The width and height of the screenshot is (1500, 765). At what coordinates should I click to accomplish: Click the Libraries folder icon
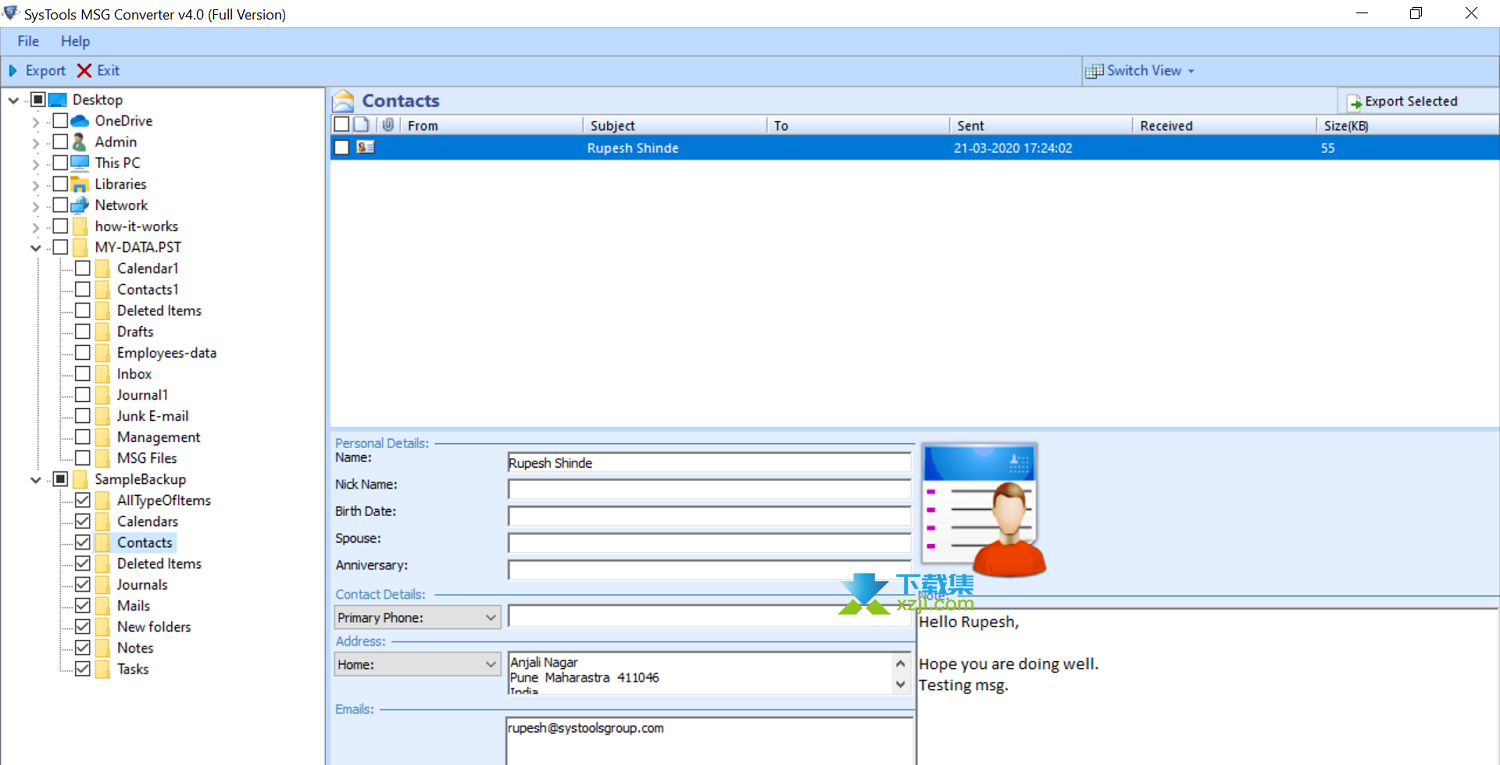[80, 184]
